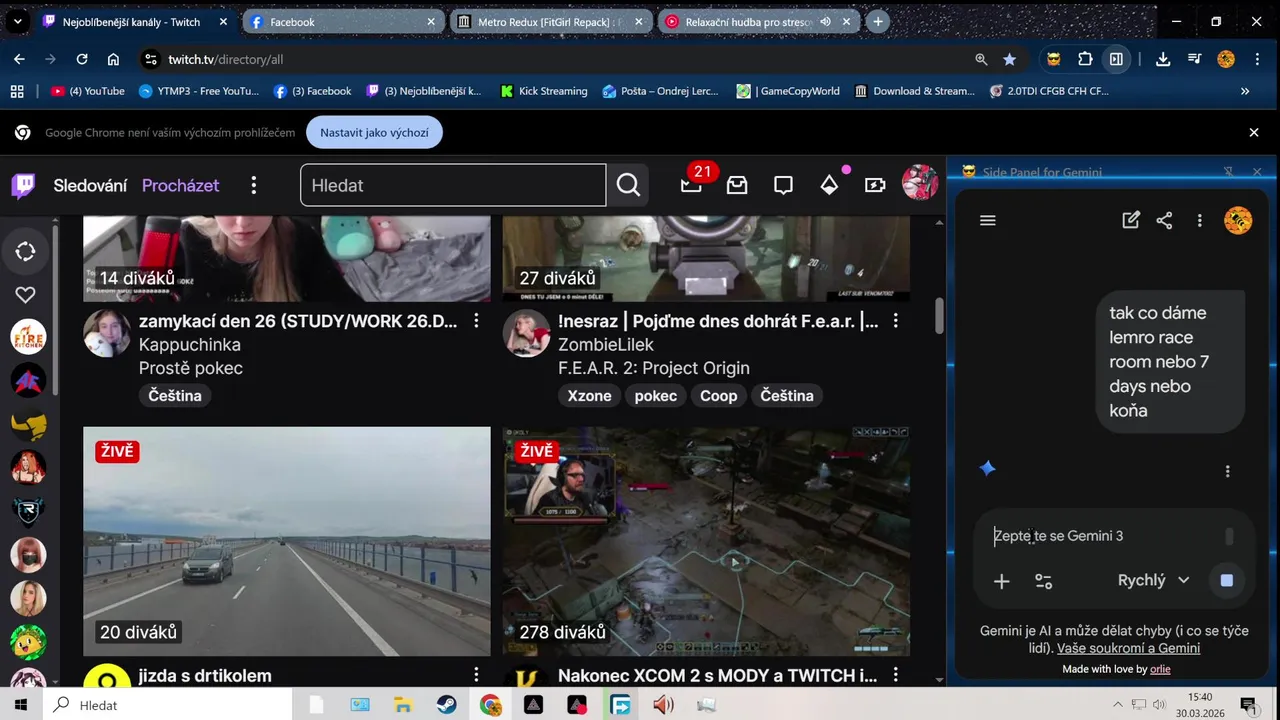
Task: Open Chrome tab search dropdown arrow
Action: [17, 21]
